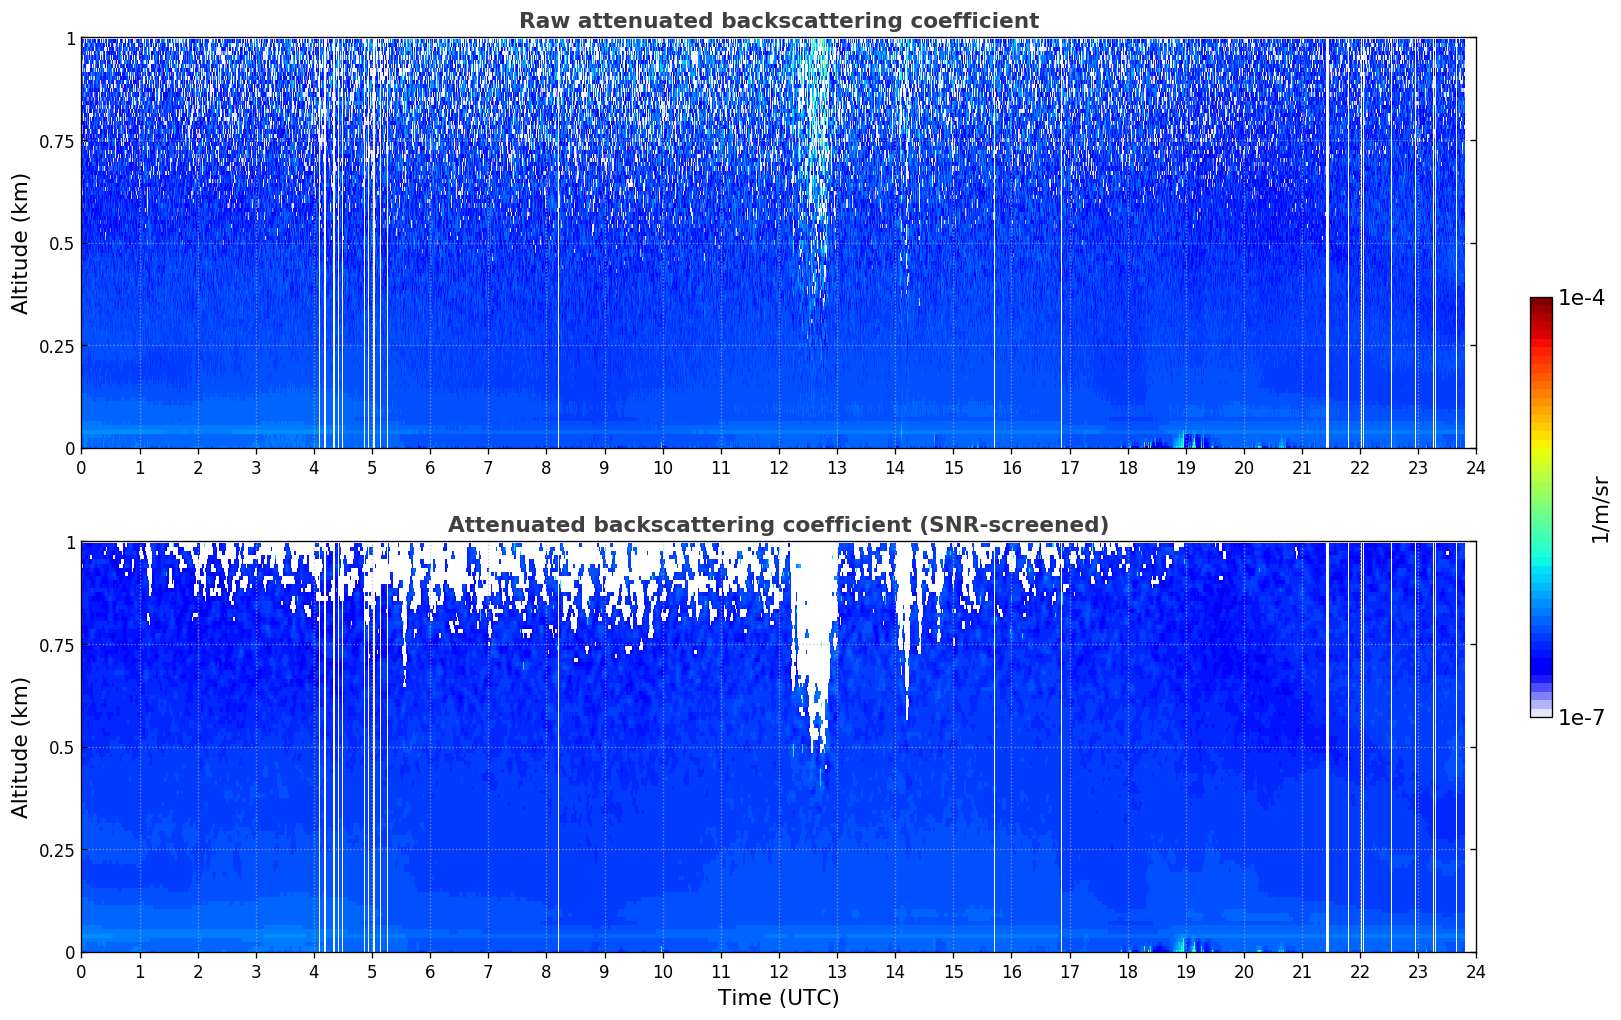1621x1020 pixels.
Task: Click the '21' hour tick under the SNR-screened plot
Action: coord(1302,972)
